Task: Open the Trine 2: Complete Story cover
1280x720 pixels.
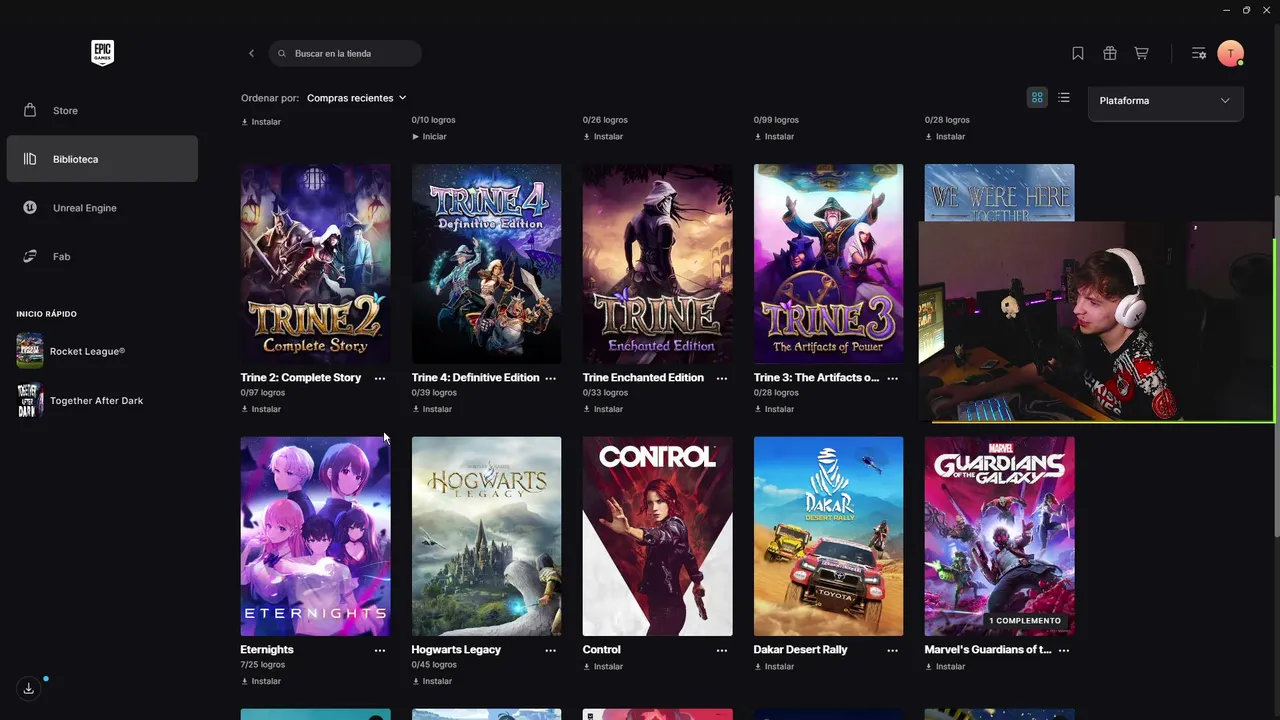Action: (x=315, y=264)
